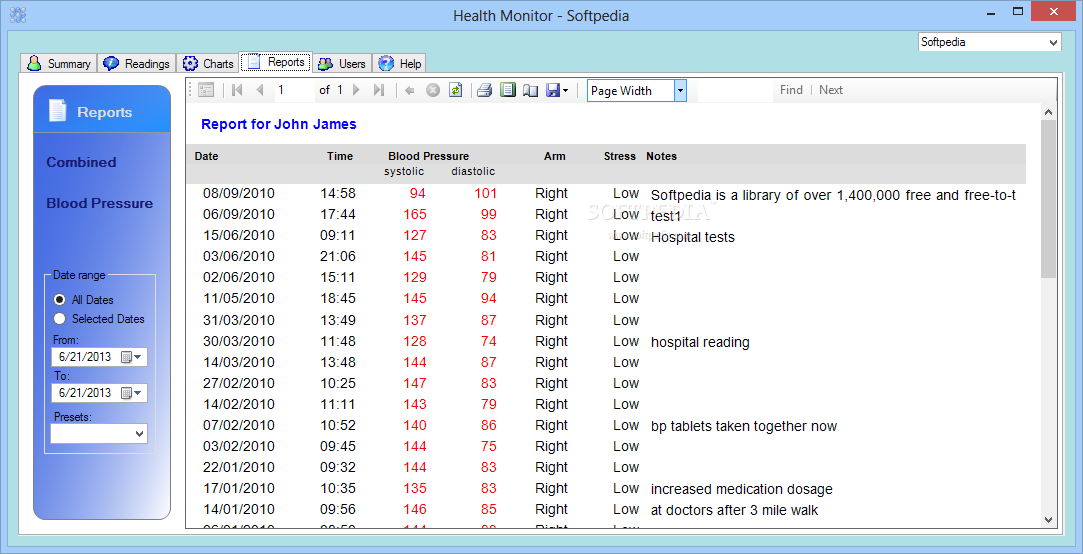Choose the Combined report
This screenshot has width=1083, height=554.
pos(81,162)
